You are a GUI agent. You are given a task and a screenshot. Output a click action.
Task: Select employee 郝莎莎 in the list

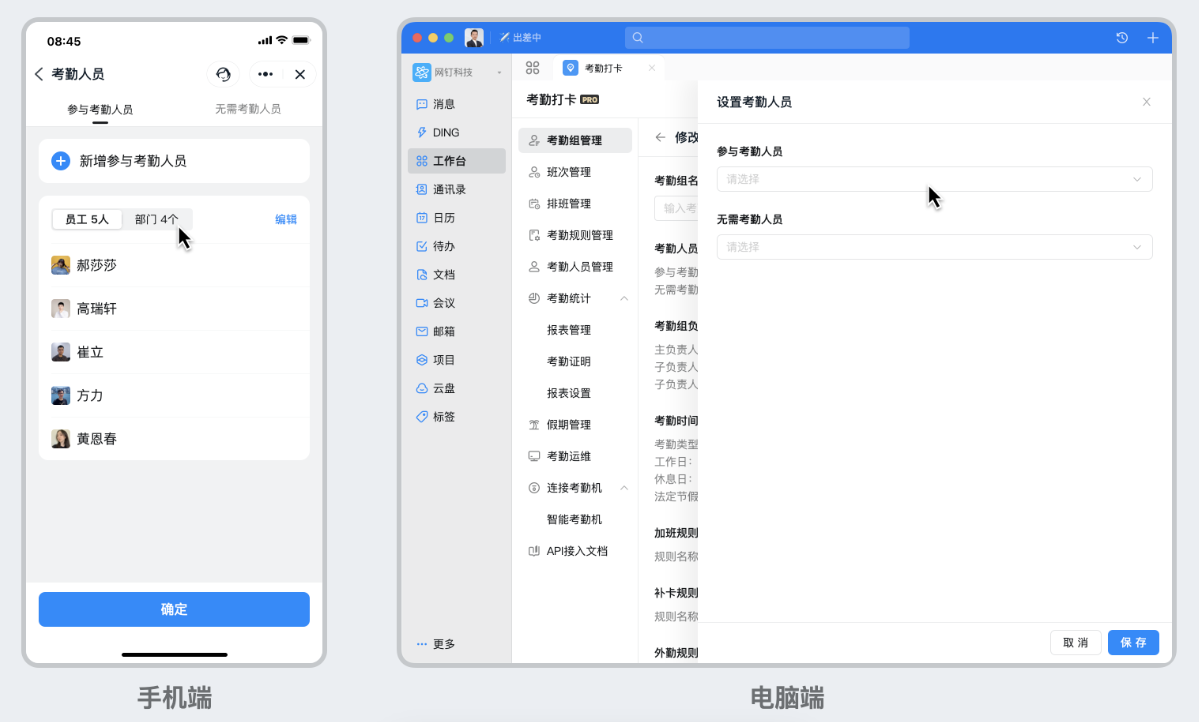[174, 265]
